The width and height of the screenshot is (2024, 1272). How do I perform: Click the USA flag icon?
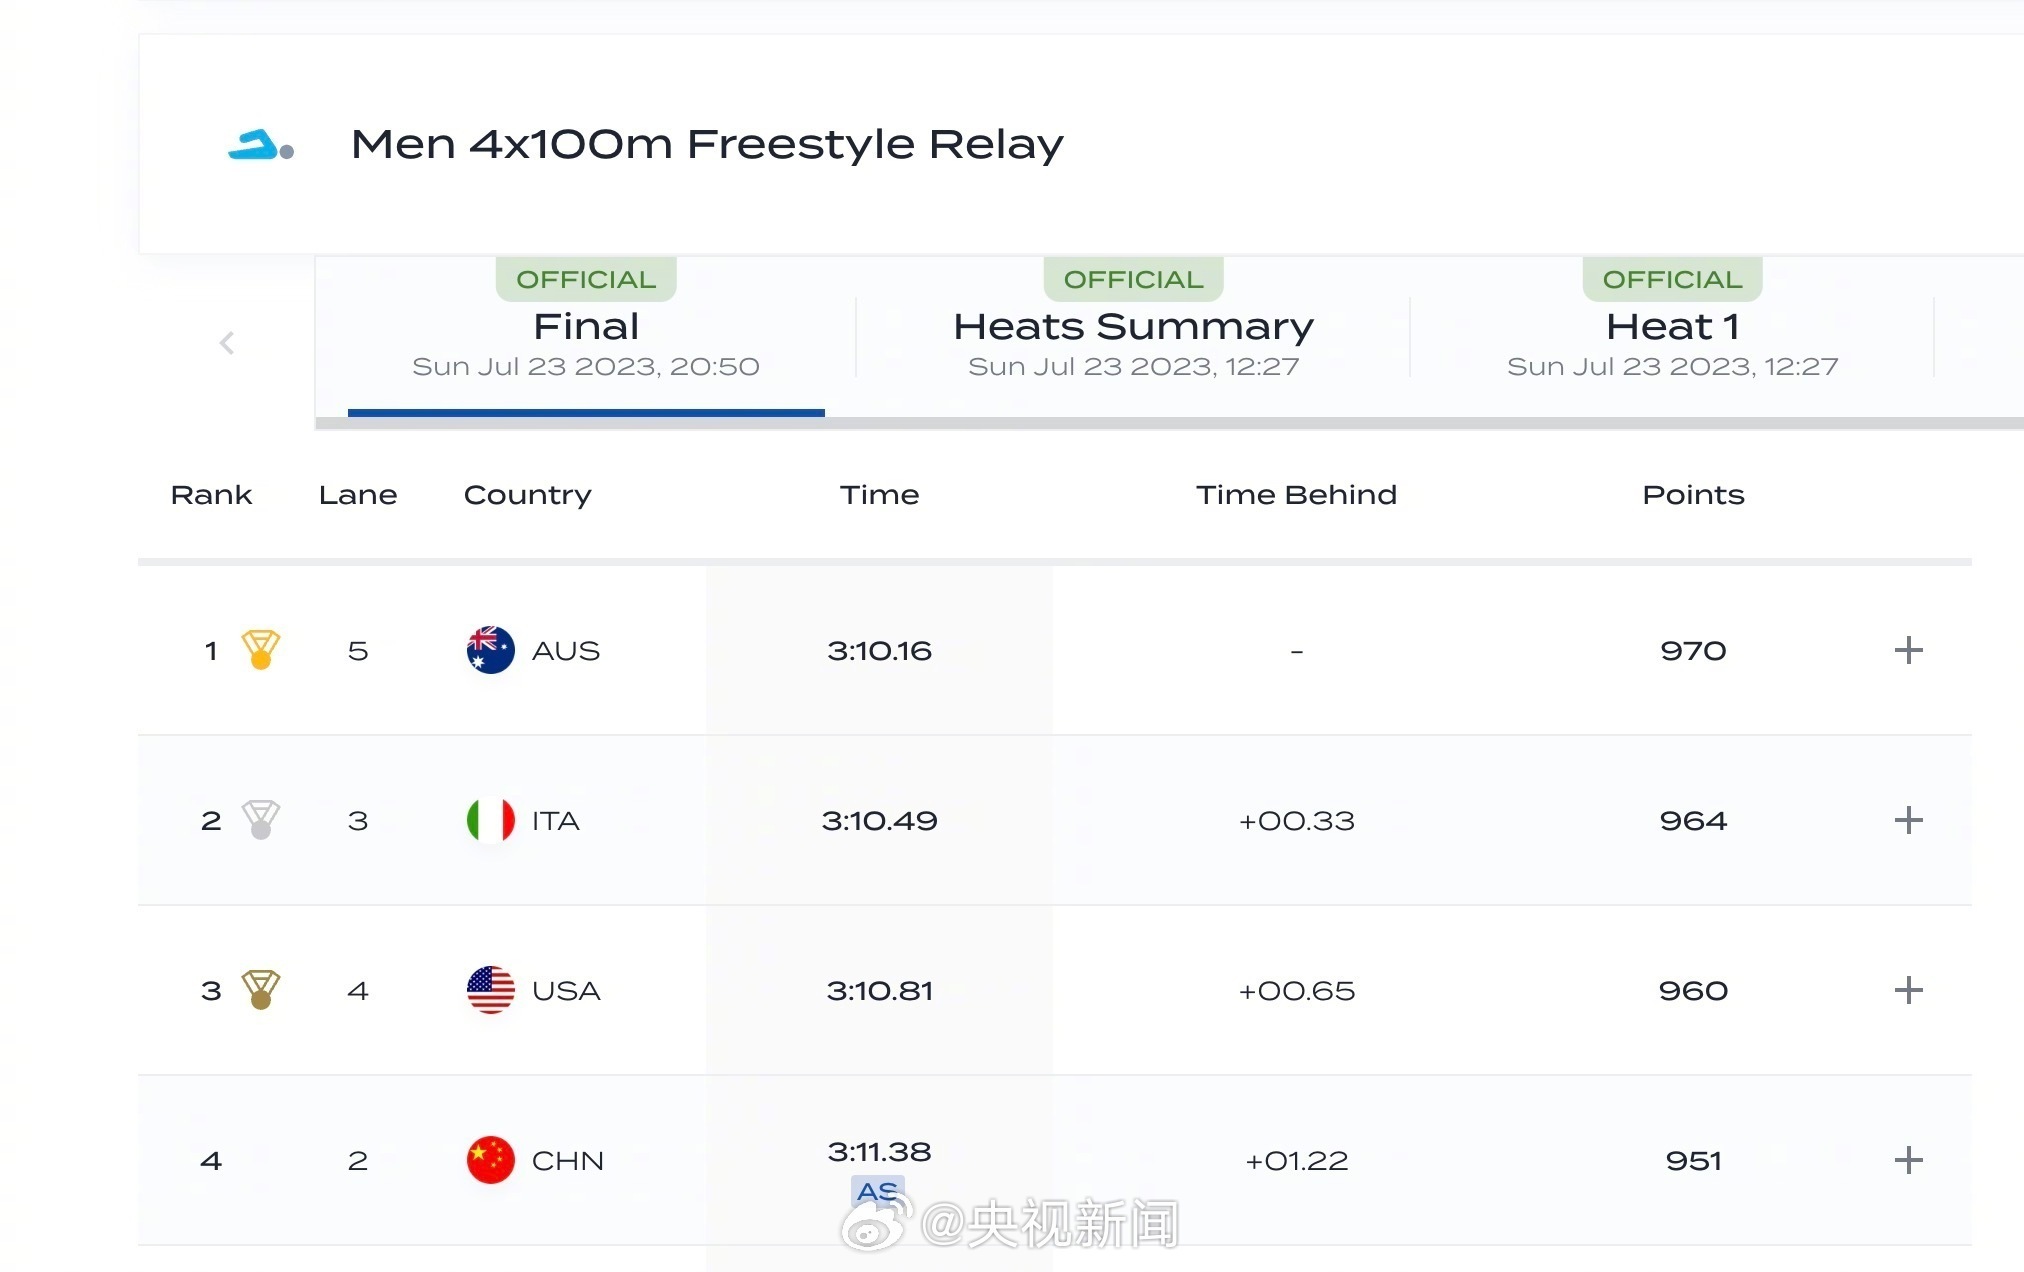pos(490,990)
